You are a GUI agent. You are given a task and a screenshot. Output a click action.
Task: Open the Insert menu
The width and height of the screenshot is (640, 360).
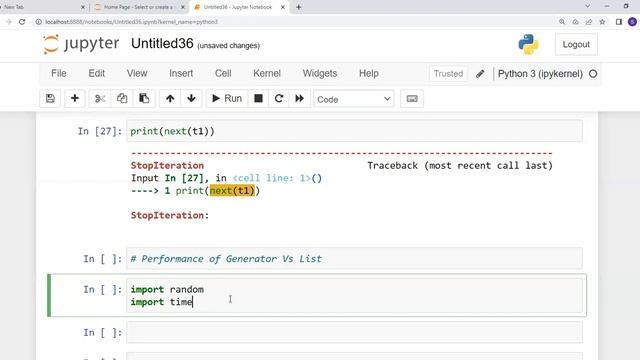pos(181,73)
